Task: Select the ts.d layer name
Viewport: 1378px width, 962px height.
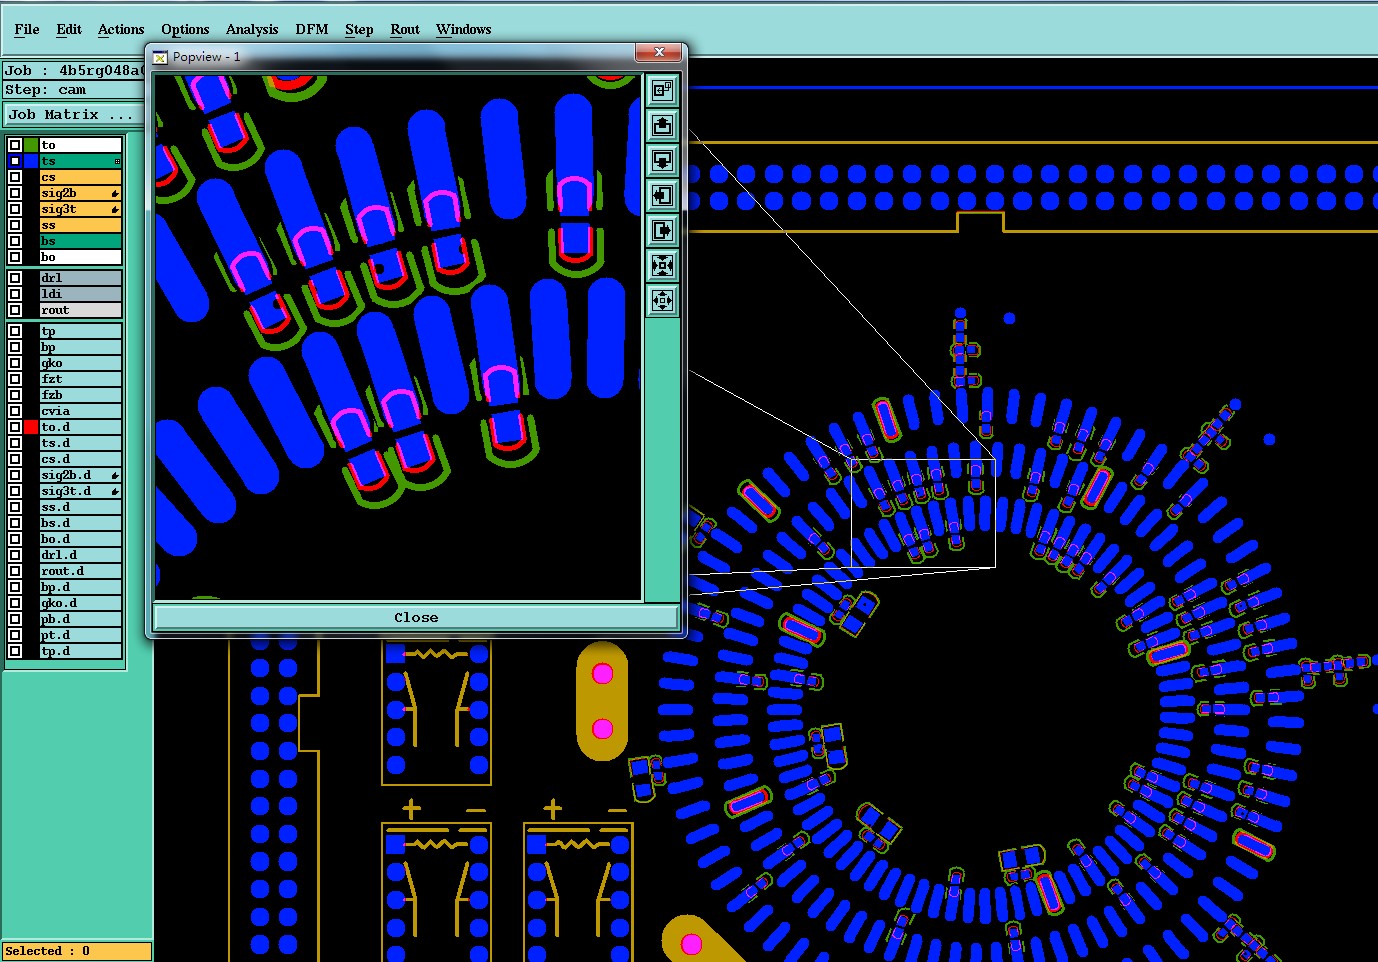Action: click(80, 443)
